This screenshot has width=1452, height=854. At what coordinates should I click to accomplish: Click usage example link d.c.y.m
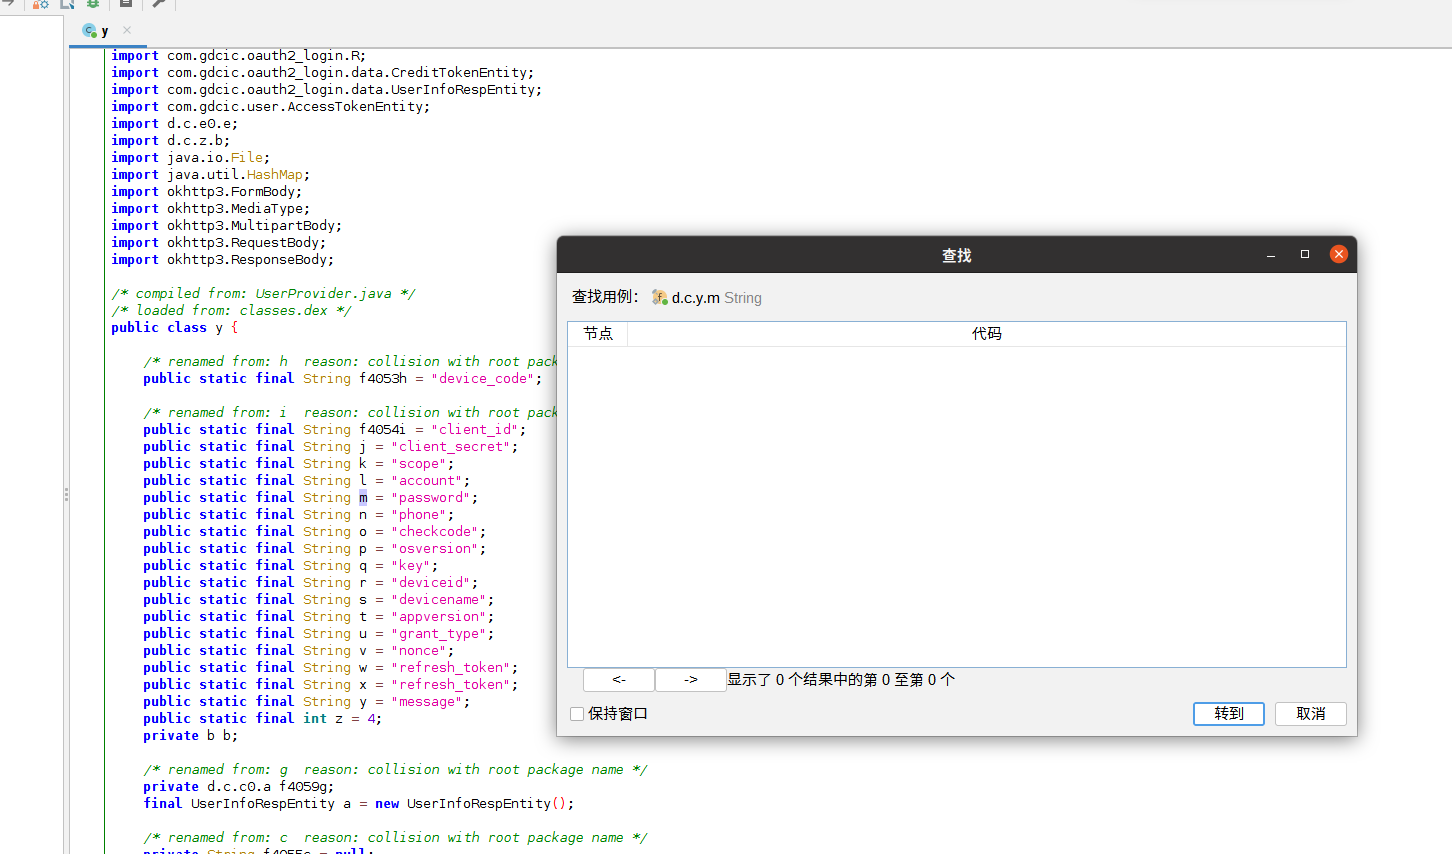pyautogui.click(x=696, y=297)
